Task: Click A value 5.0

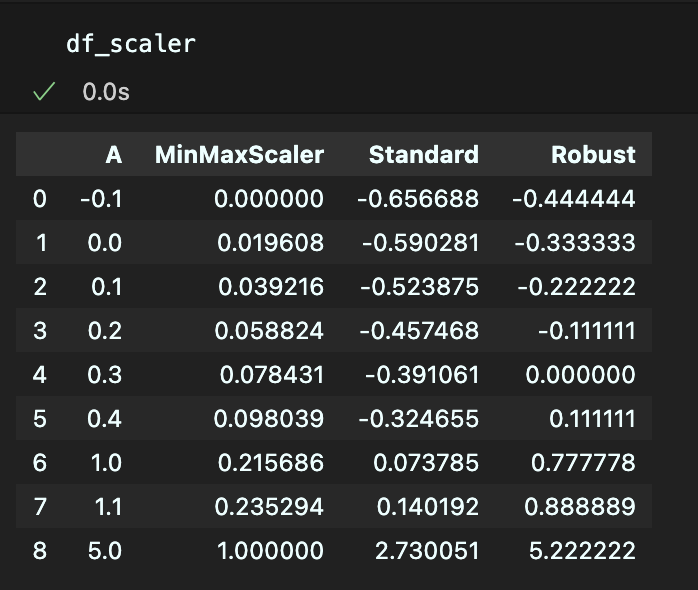Action: 105,550
